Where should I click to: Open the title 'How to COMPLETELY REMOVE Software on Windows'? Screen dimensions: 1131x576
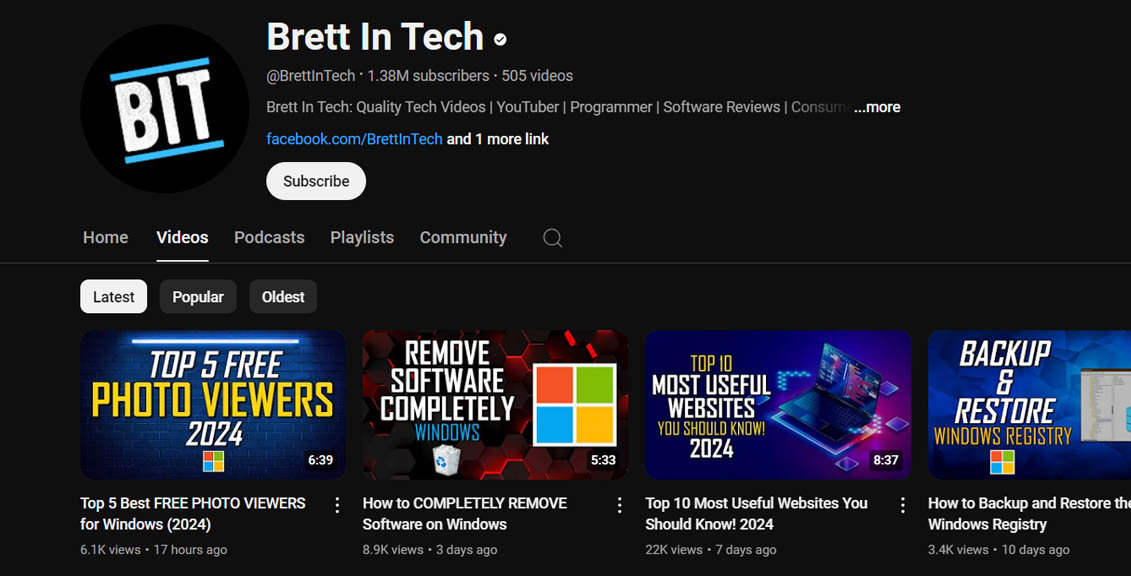pyautogui.click(x=465, y=513)
